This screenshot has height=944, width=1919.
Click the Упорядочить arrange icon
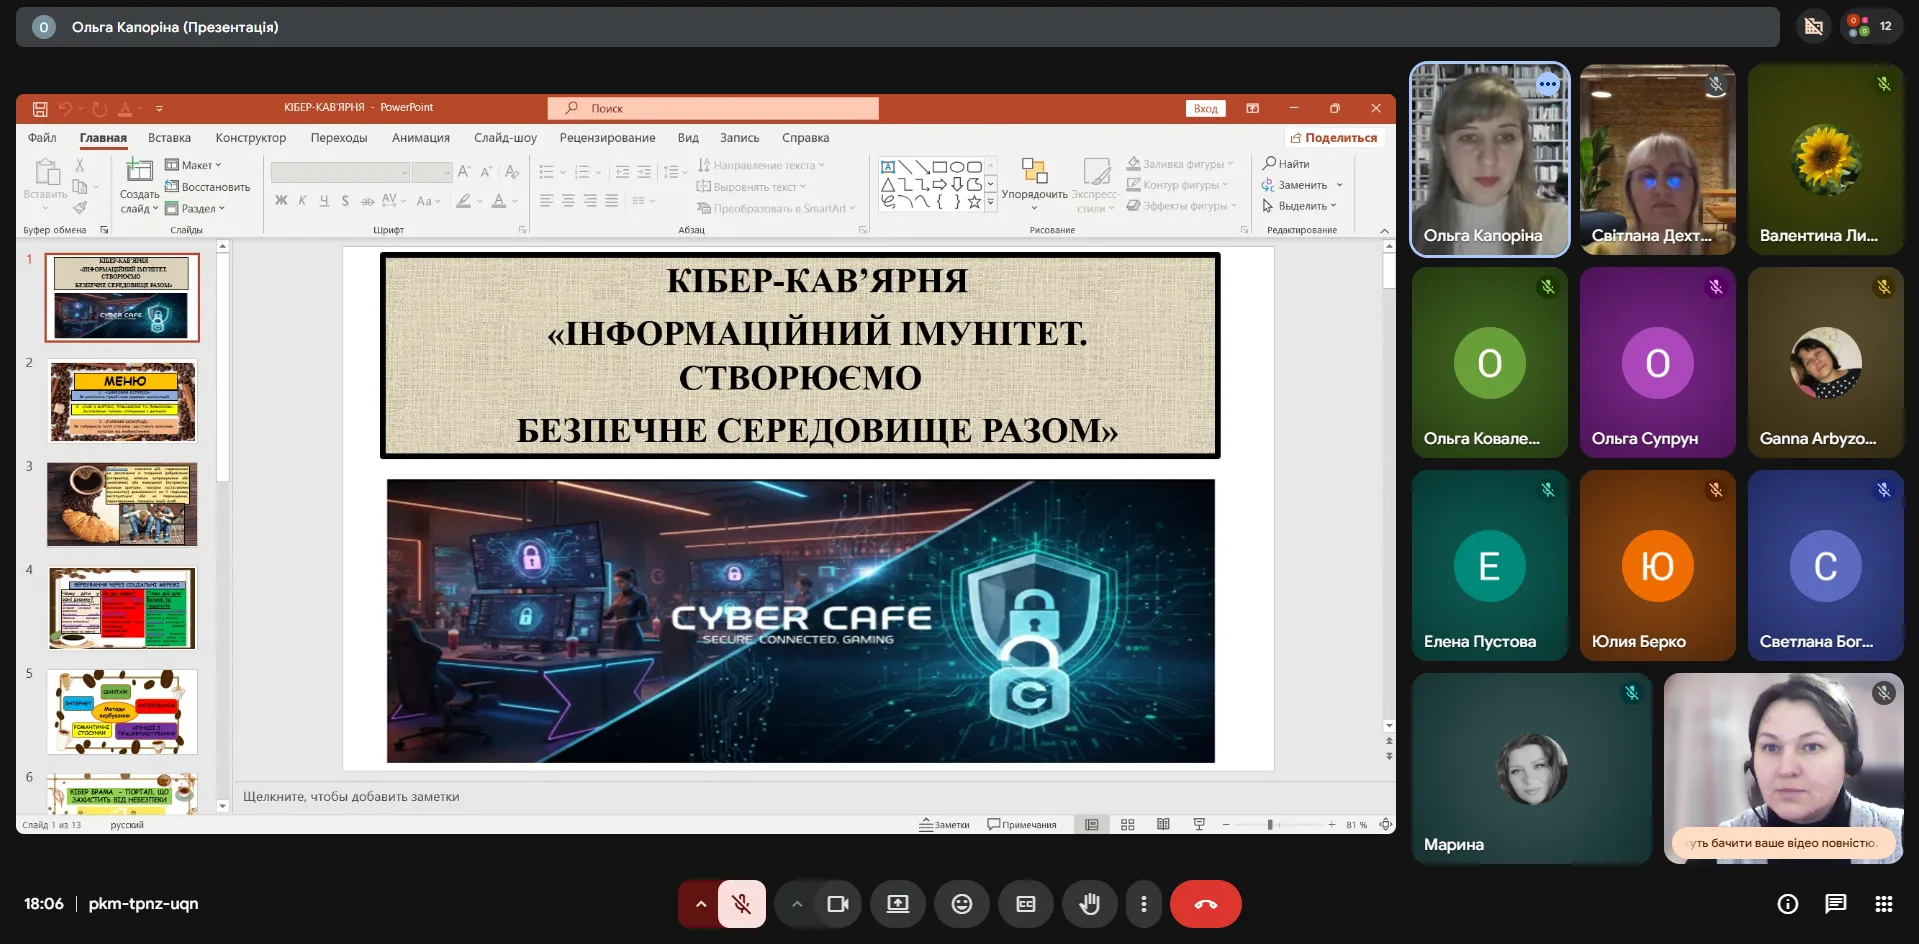tap(1034, 171)
